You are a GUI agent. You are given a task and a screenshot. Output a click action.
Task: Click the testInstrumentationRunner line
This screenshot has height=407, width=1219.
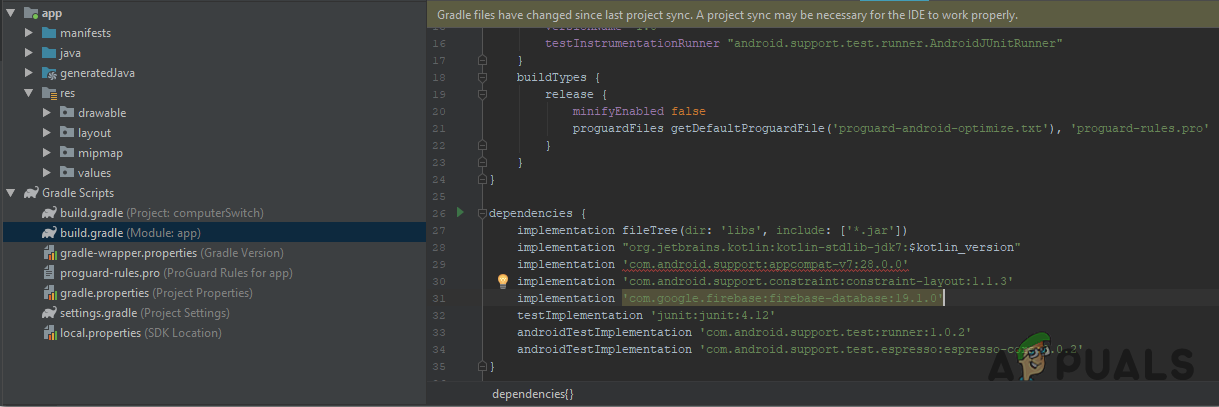tap(803, 43)
